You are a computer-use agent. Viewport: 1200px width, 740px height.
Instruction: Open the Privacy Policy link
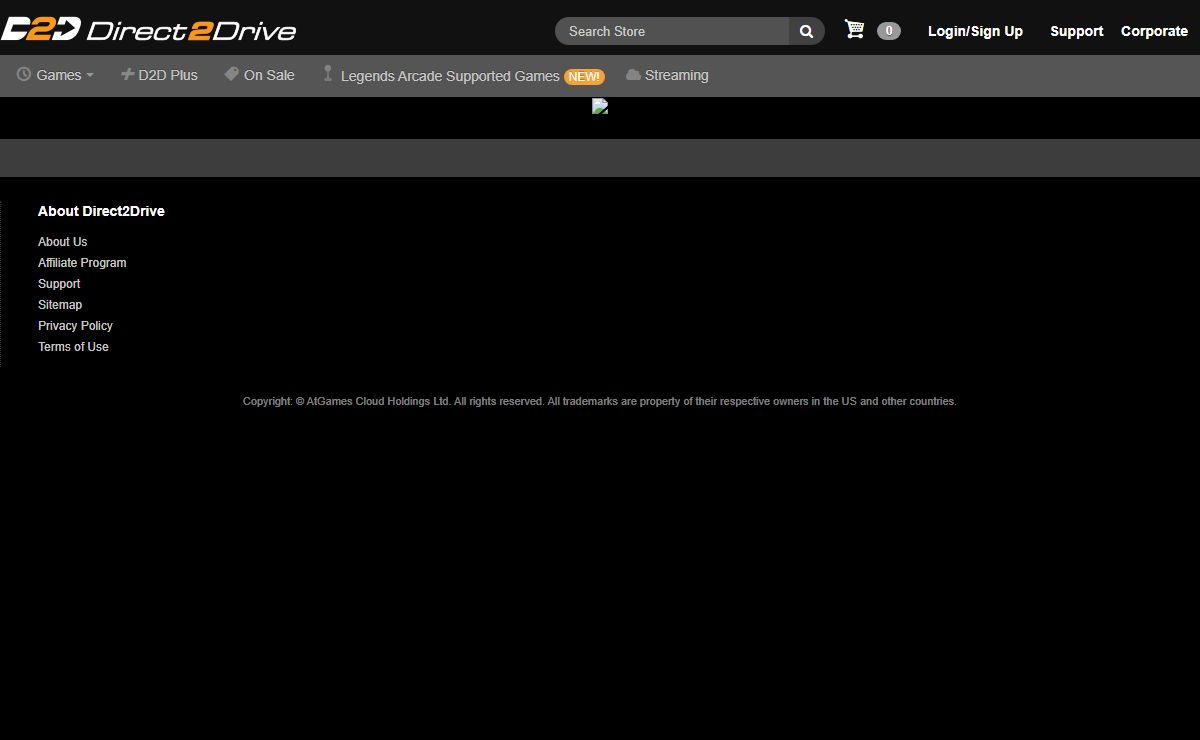click(75, 326)
